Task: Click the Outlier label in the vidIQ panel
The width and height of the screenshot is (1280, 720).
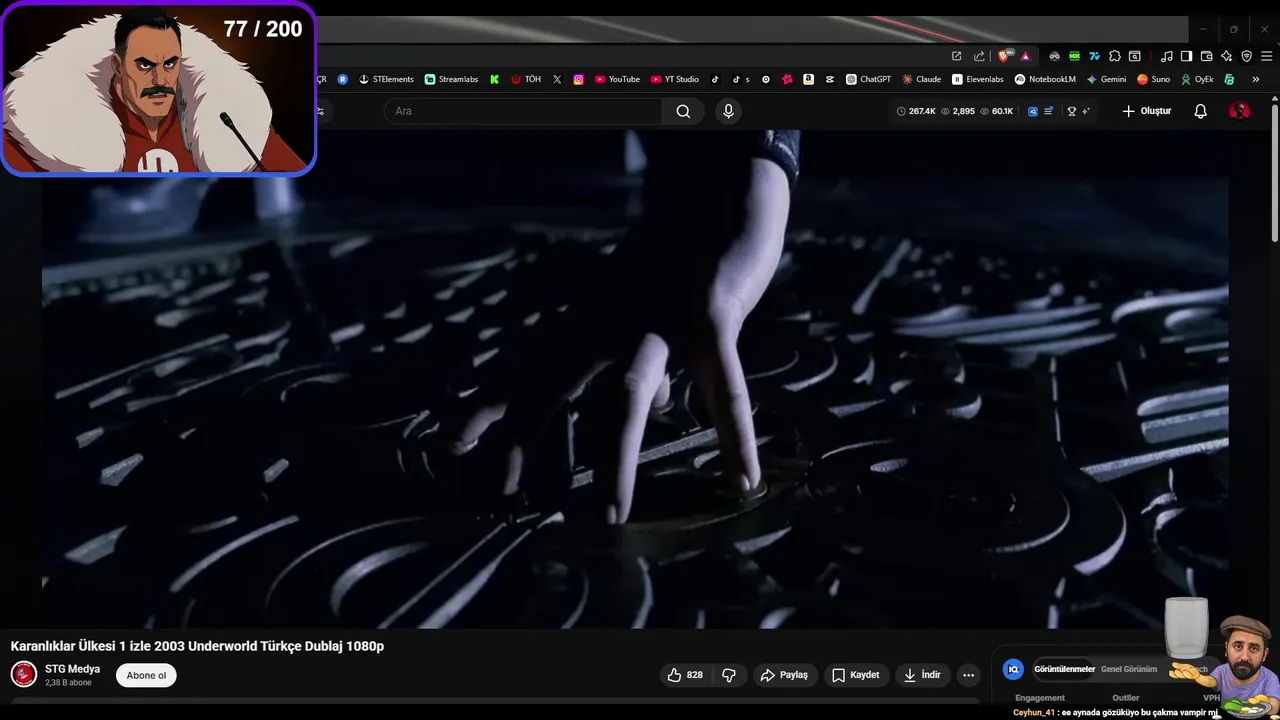Action: tap(1126, 698)
